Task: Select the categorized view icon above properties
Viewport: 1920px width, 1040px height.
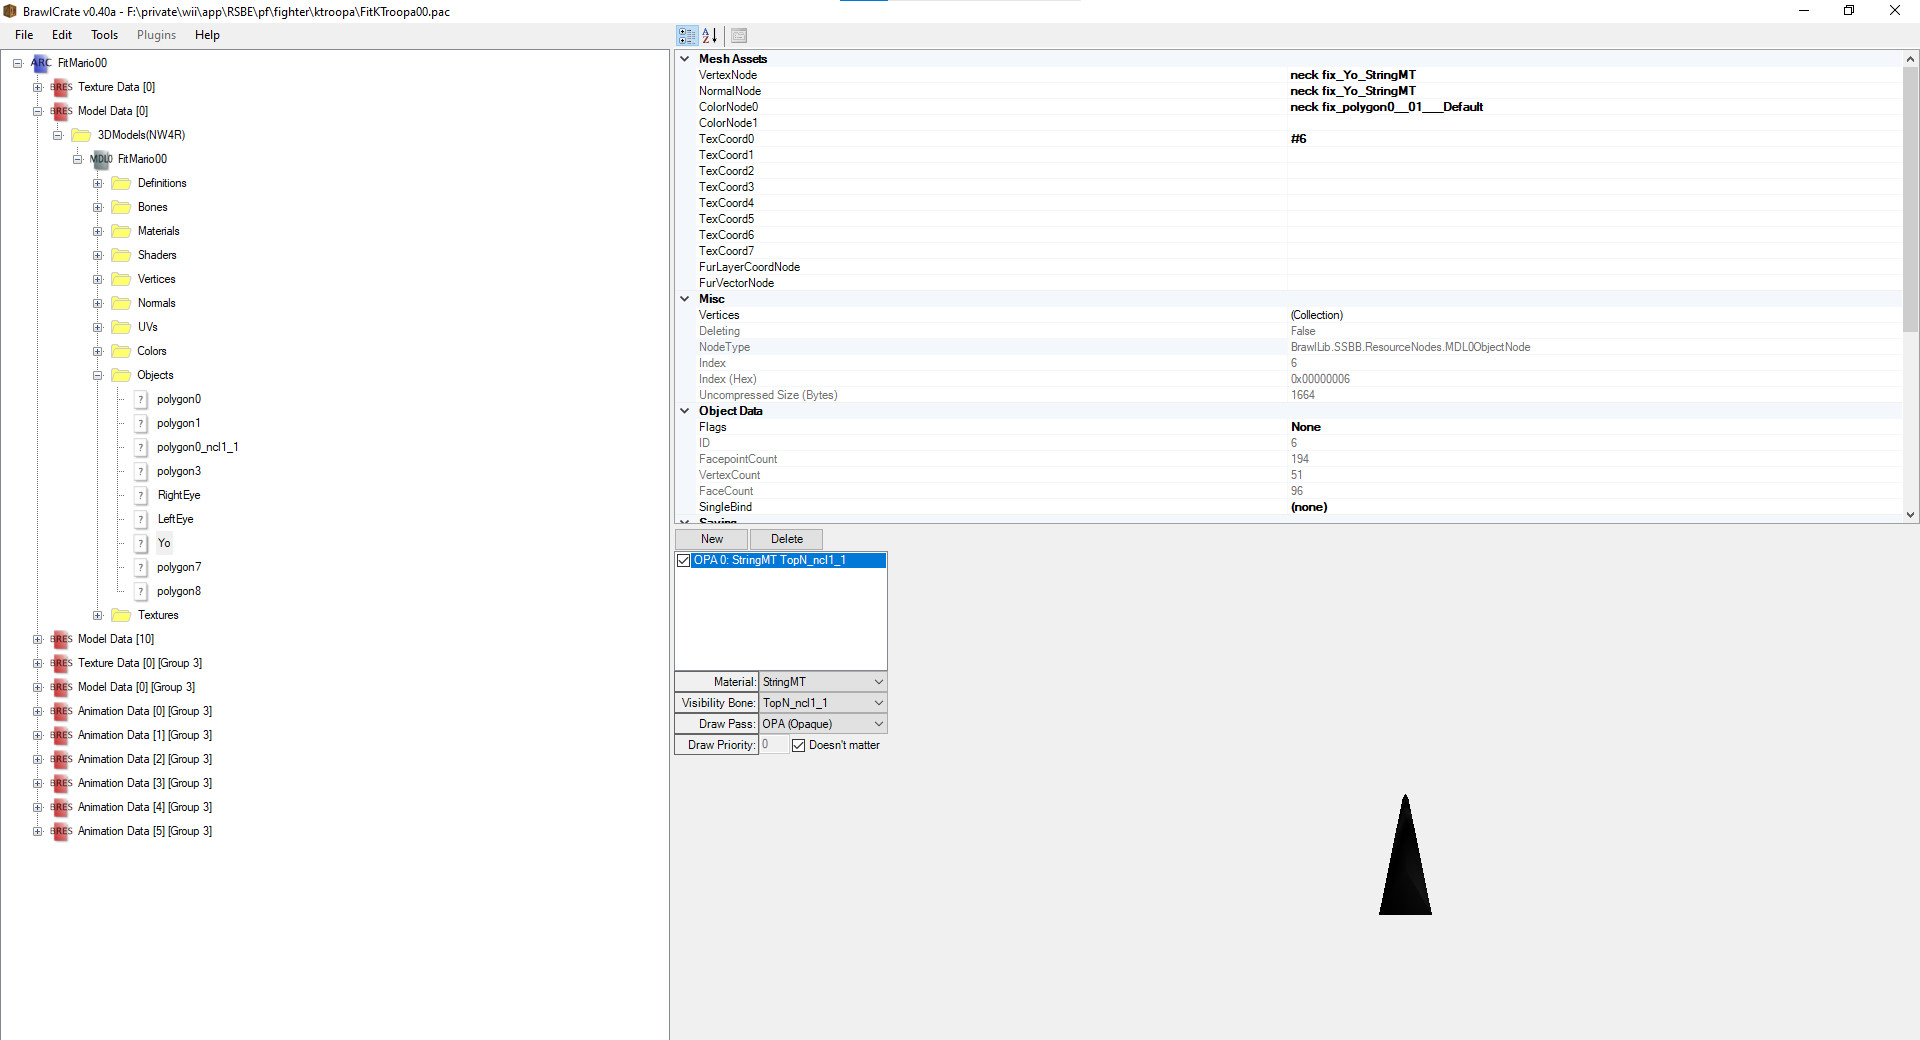Action: (x=687, y=35)
